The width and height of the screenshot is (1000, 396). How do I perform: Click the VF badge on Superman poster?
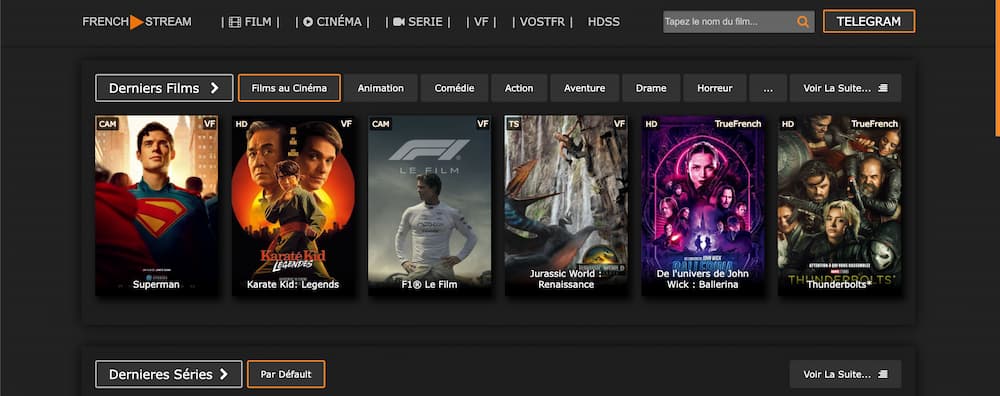point(210,124)
